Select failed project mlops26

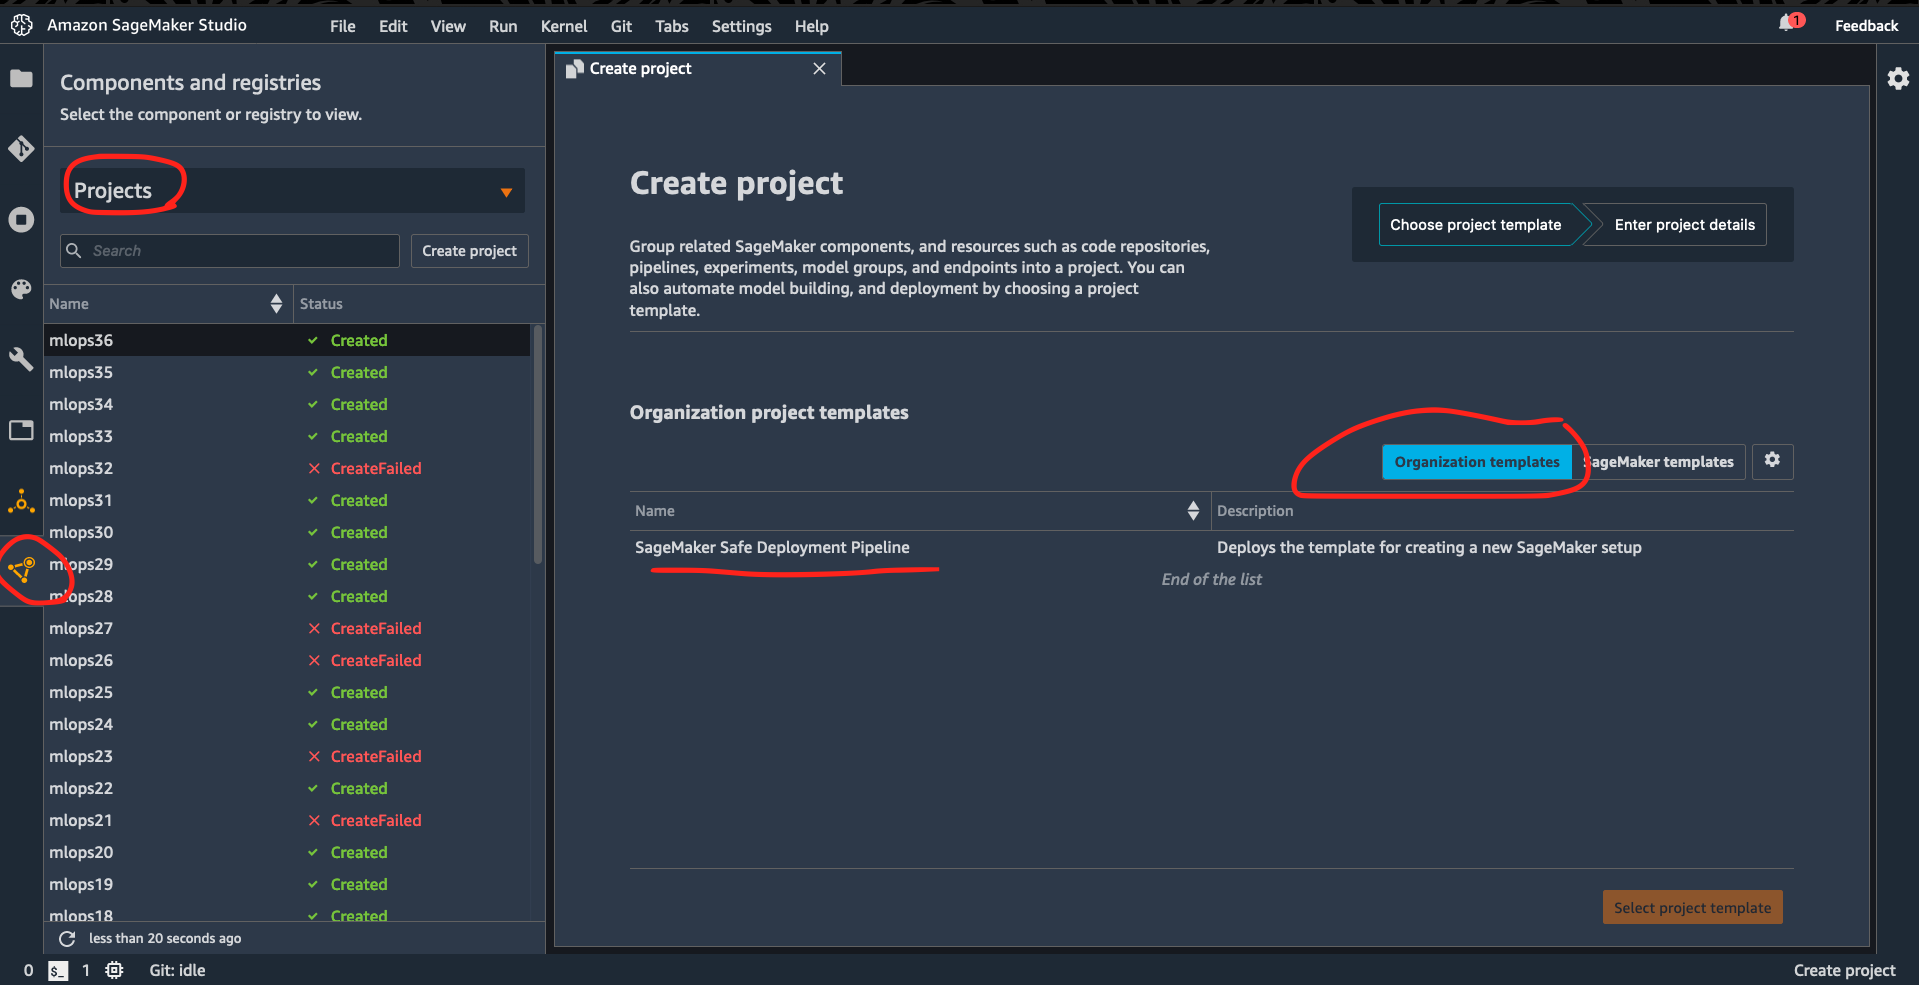[287, 660]
